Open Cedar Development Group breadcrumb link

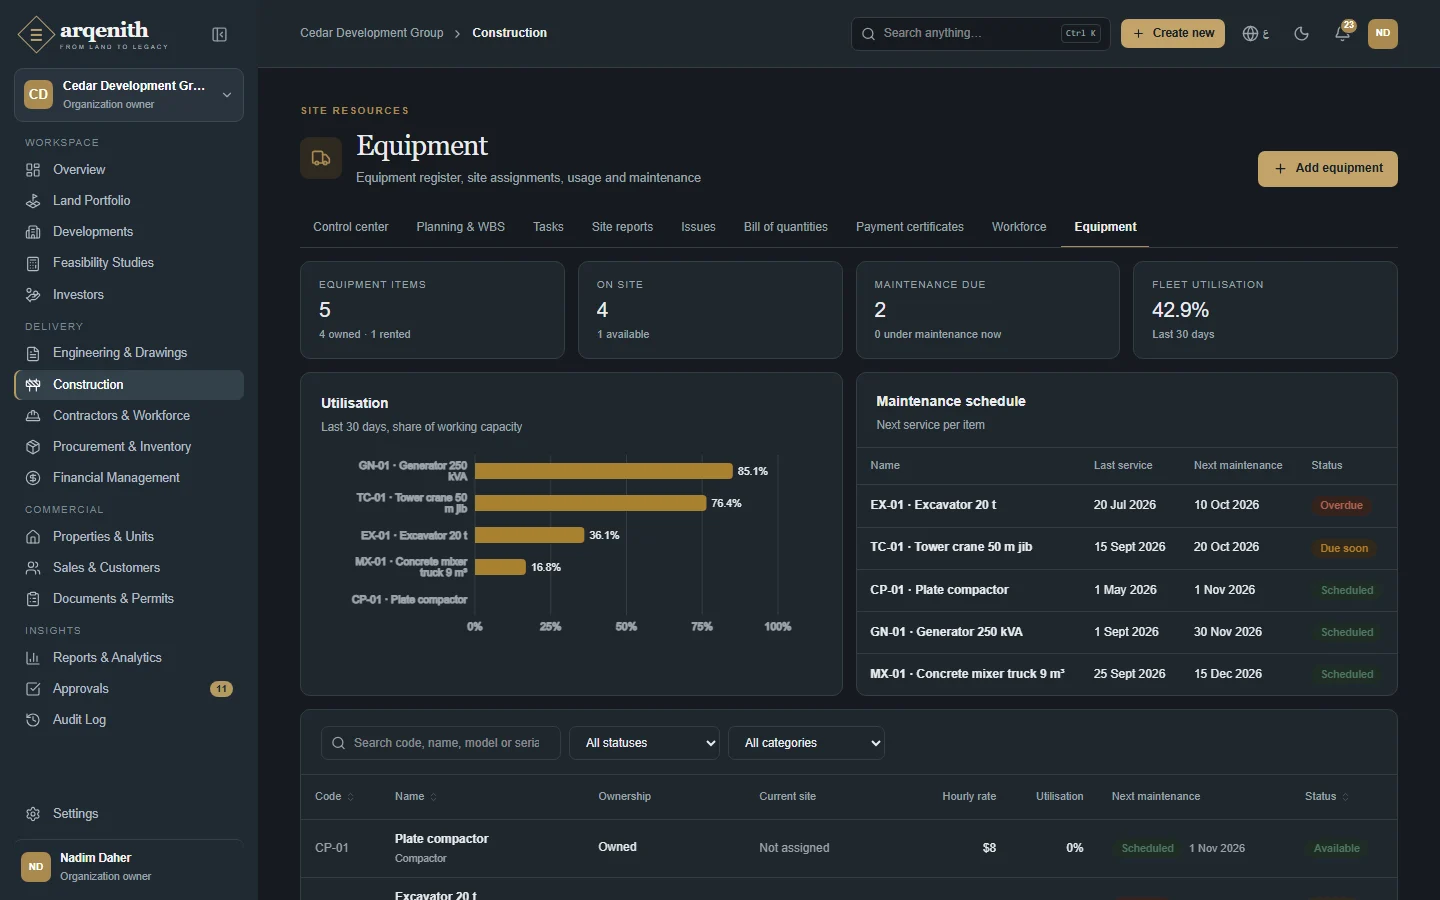point(371,33)
